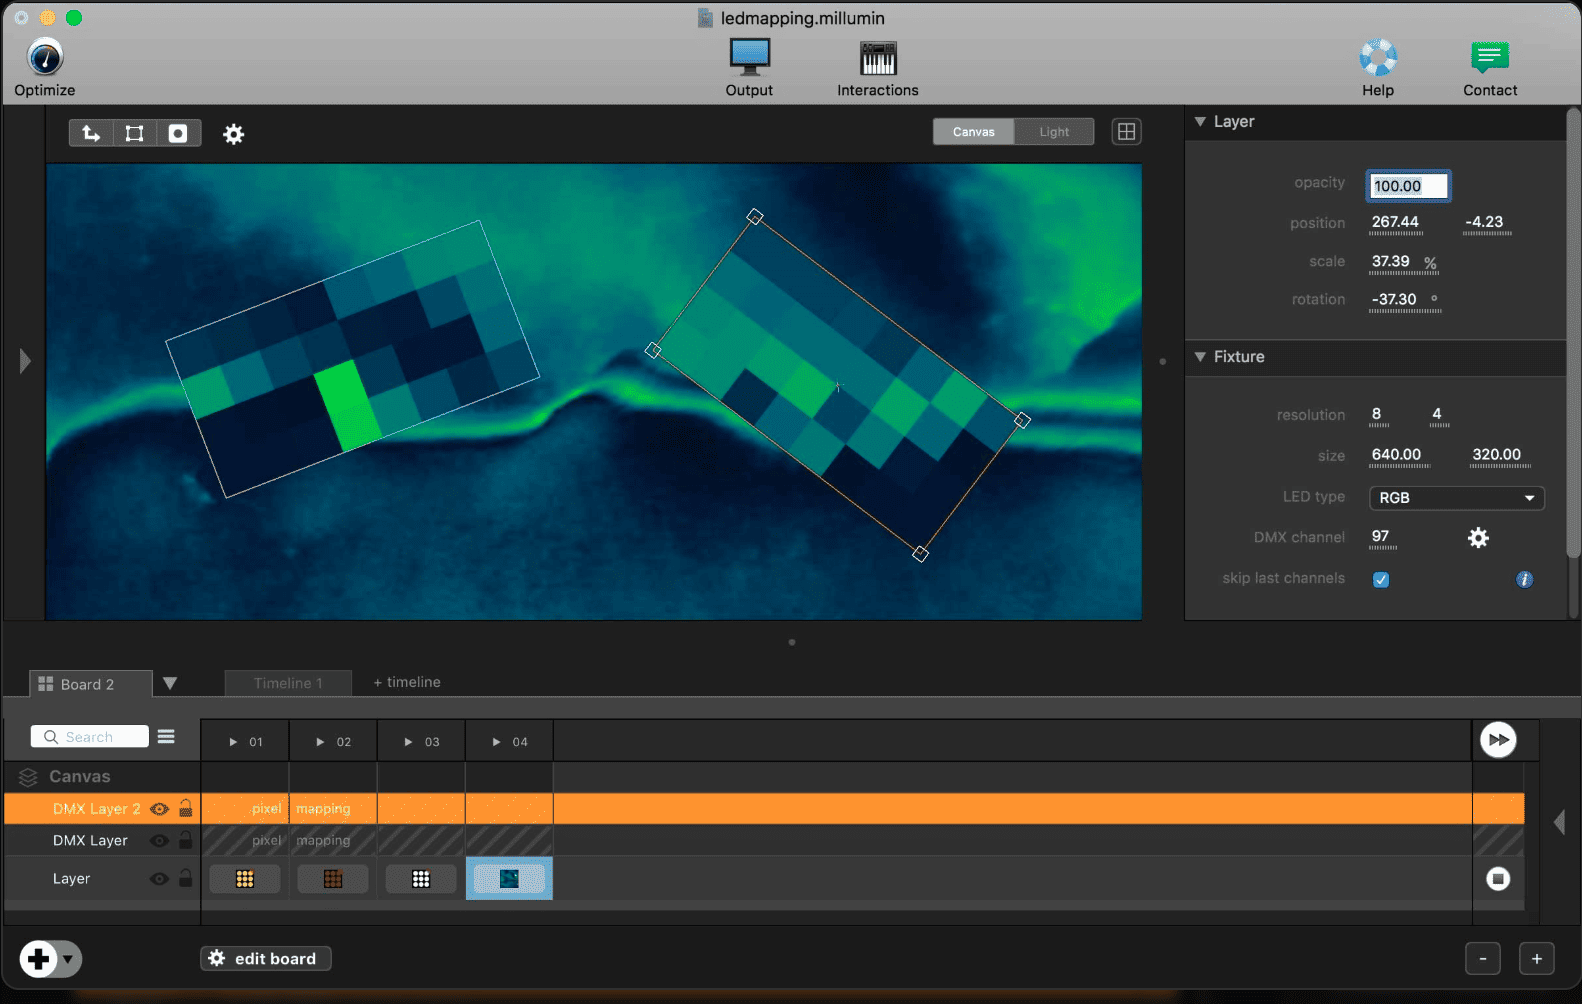This screenshot has height=1004, width=1582.
Task: Open DMX channel settings gear
Action: pos(1478,538)
